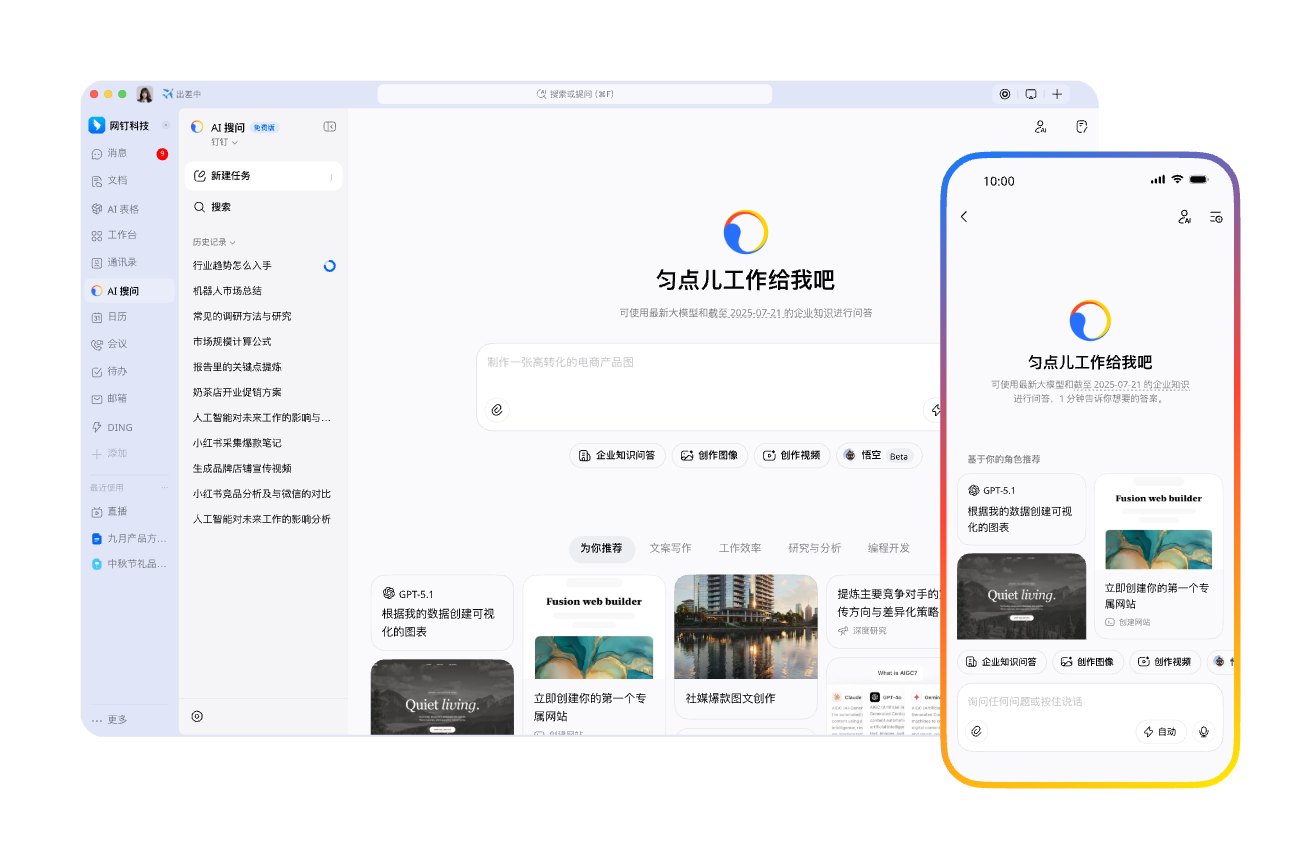Open history item 奶茶店开业促销方案
Viewport: 1314px width, 862px height.
point(237,392)
